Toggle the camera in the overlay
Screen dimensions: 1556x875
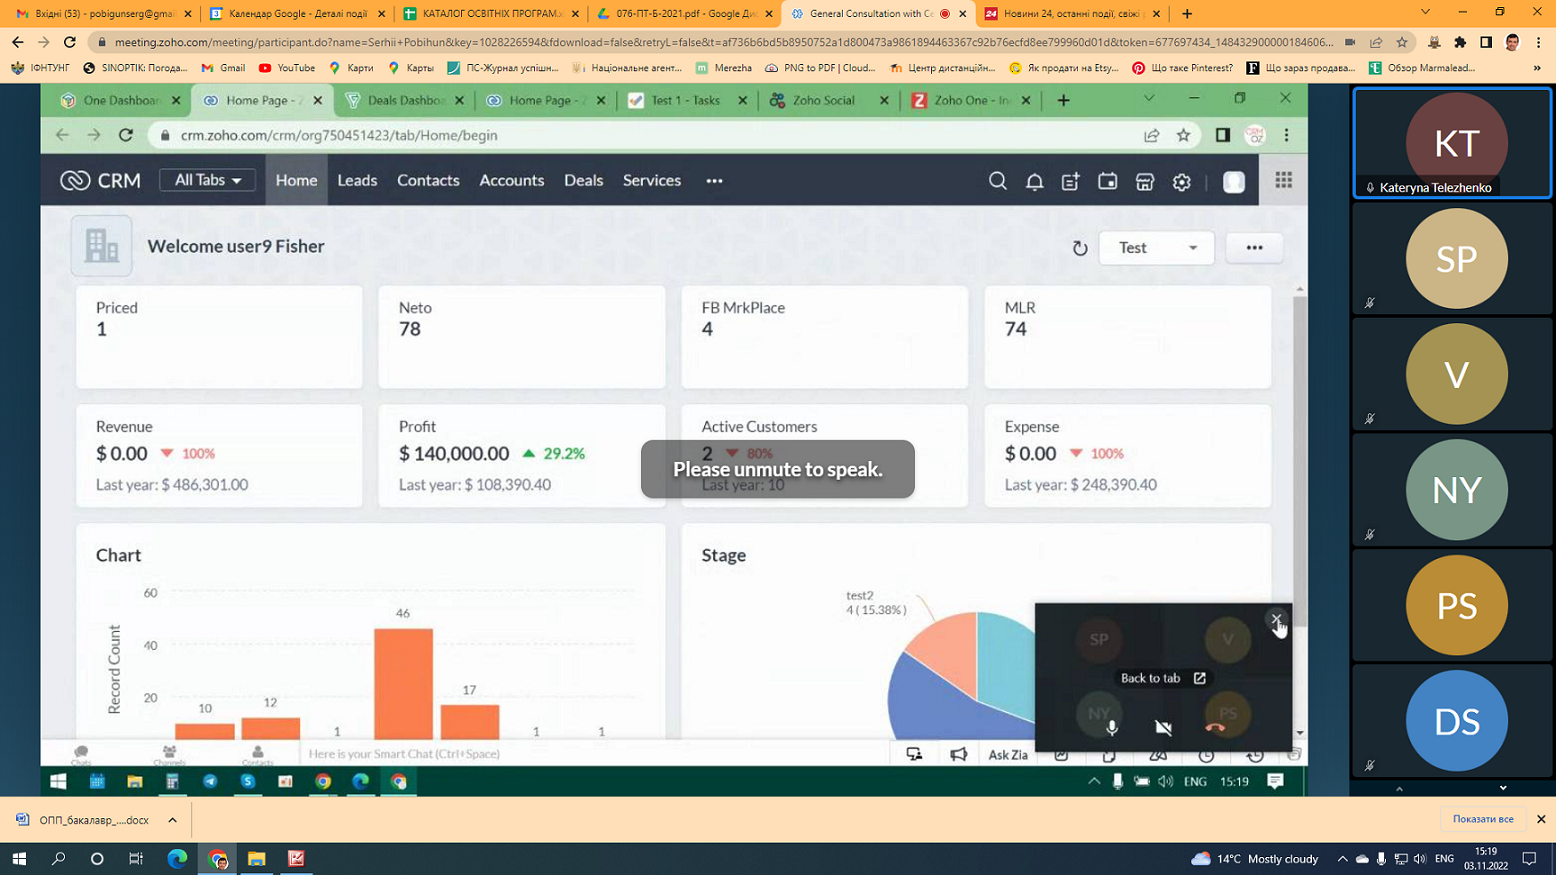tap(1163, 727)
